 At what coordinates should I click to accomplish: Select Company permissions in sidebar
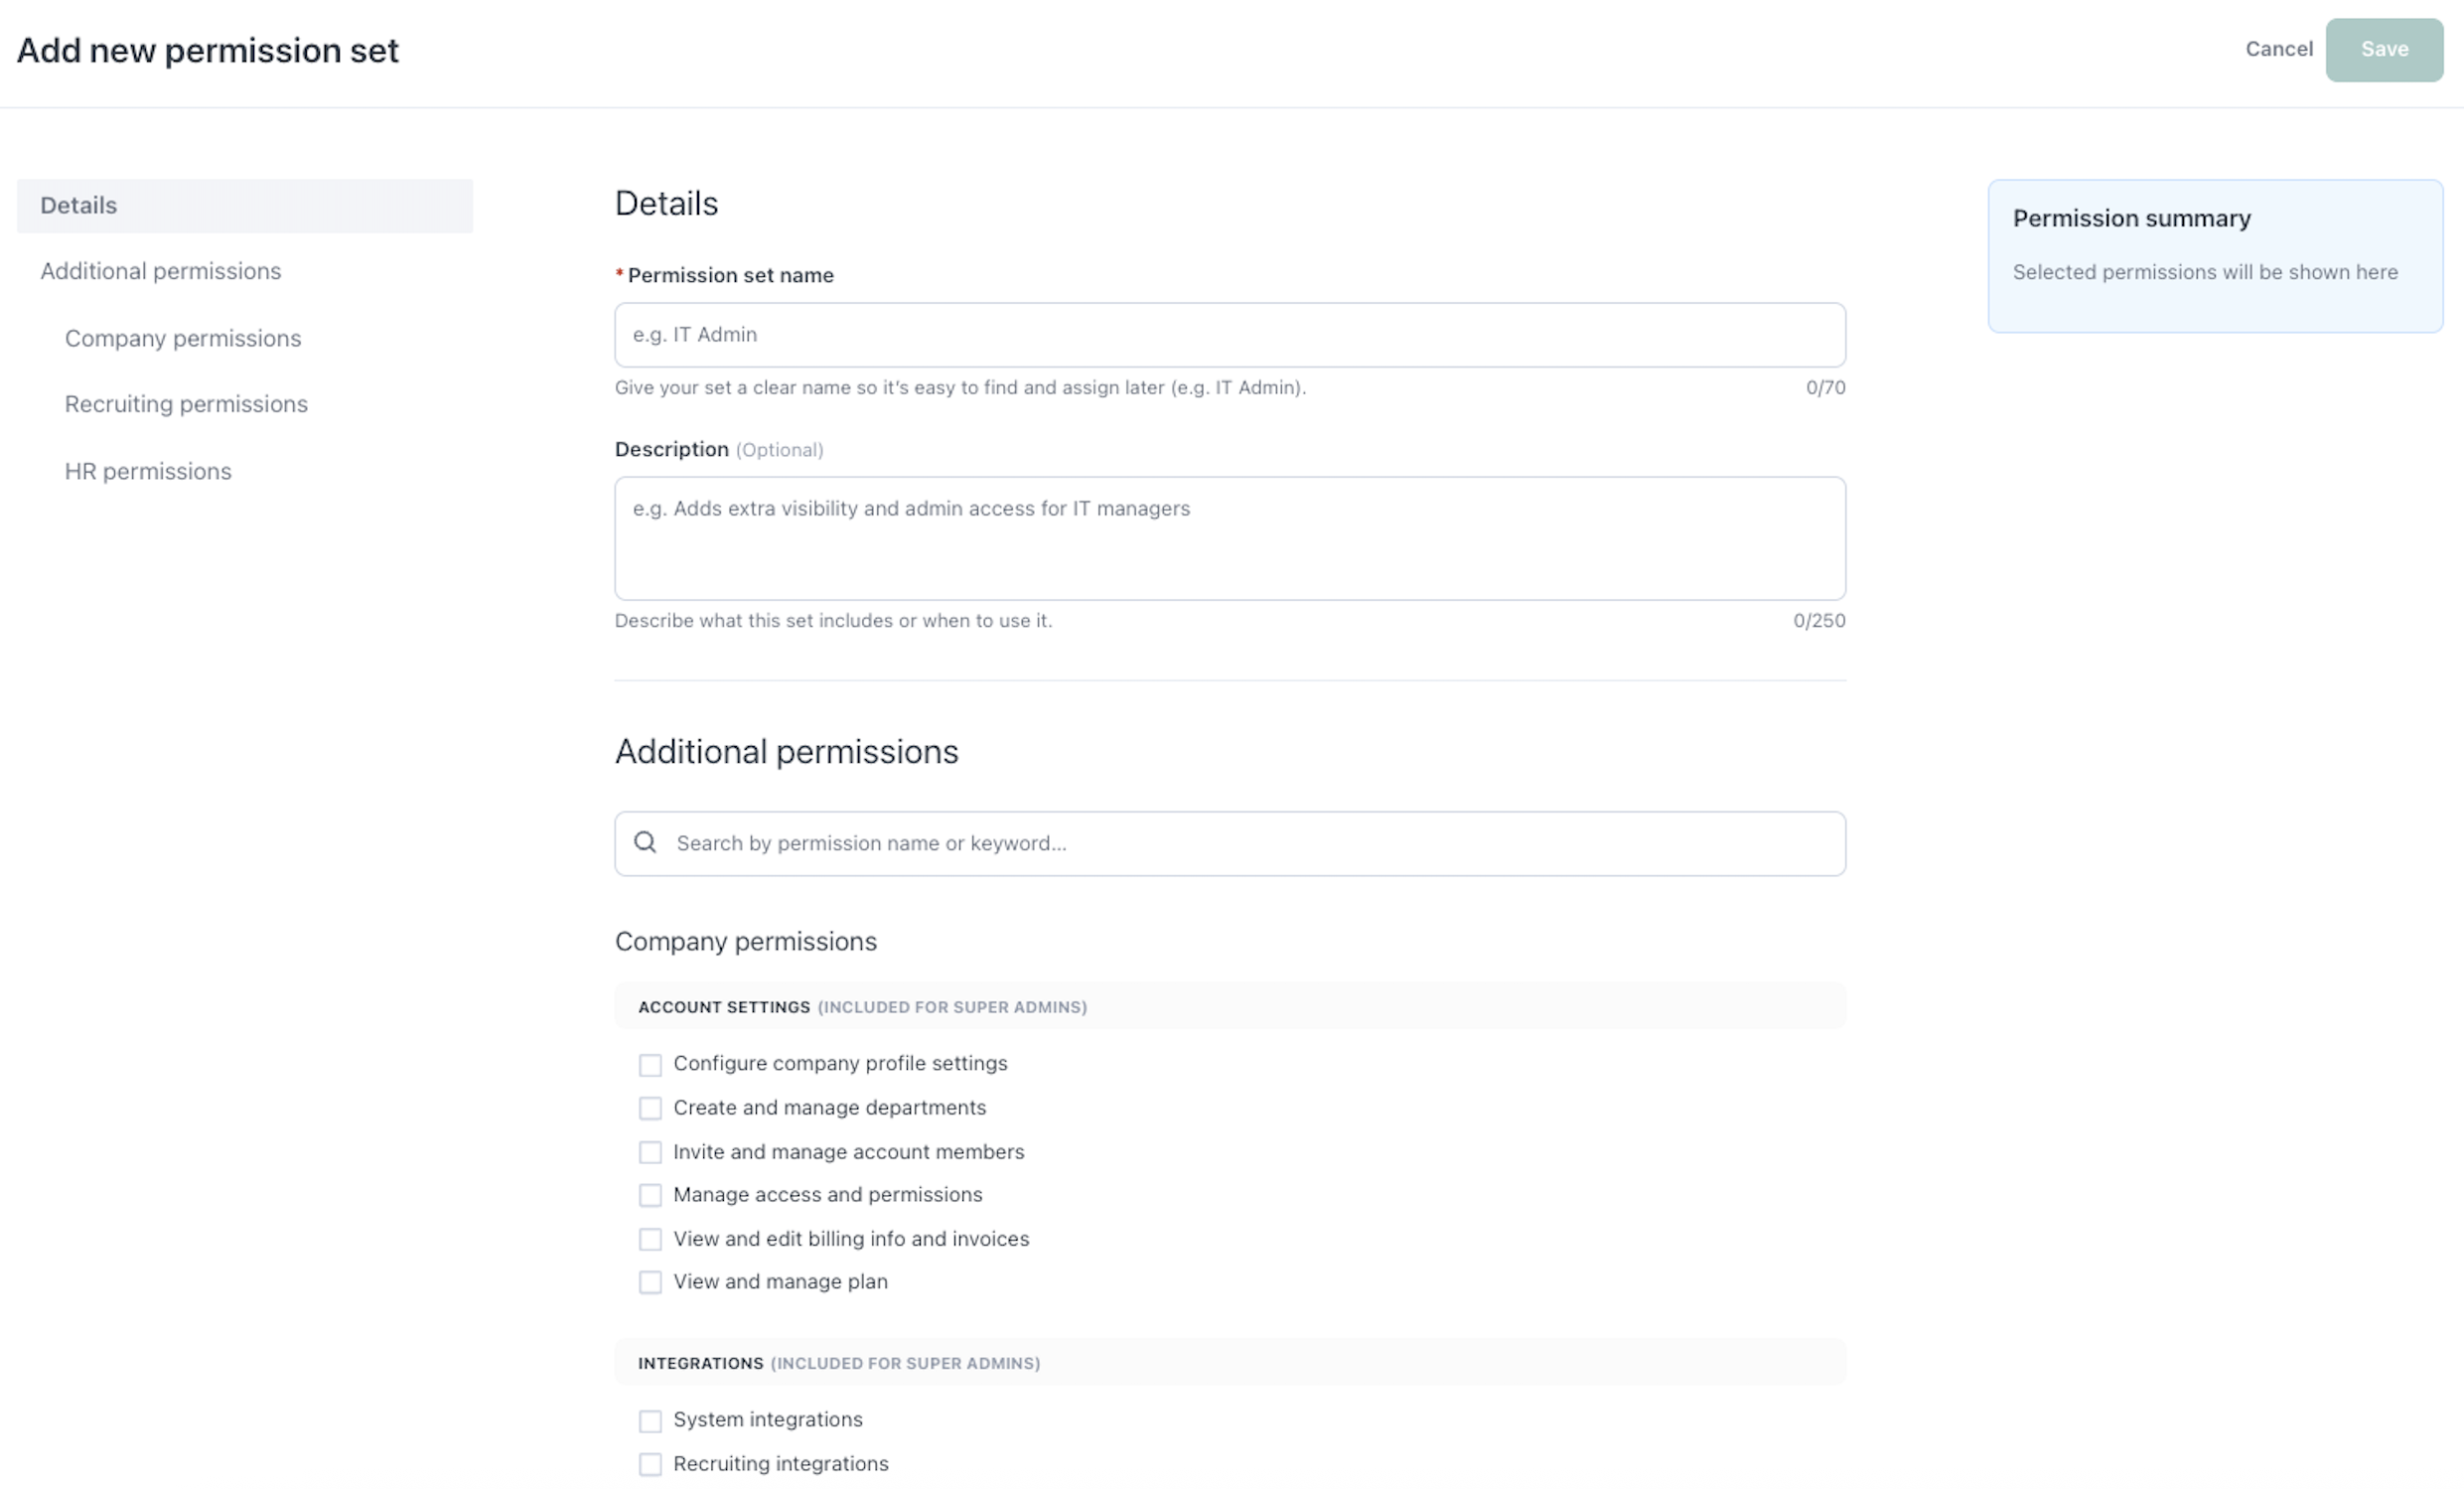click(183, 338)
